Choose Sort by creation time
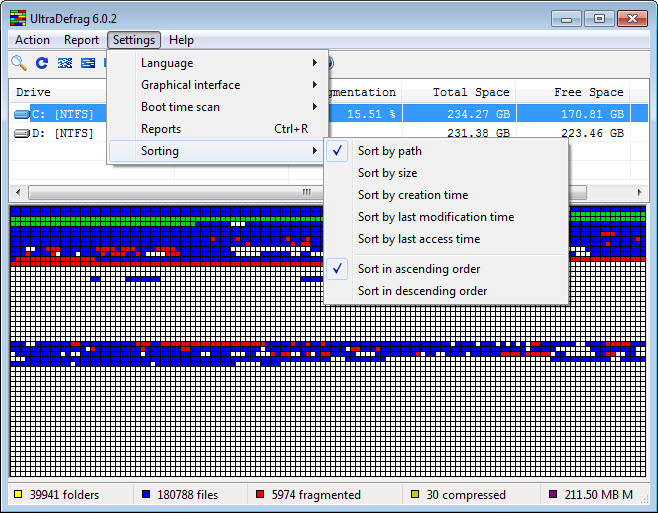 (x=446, y=195)
